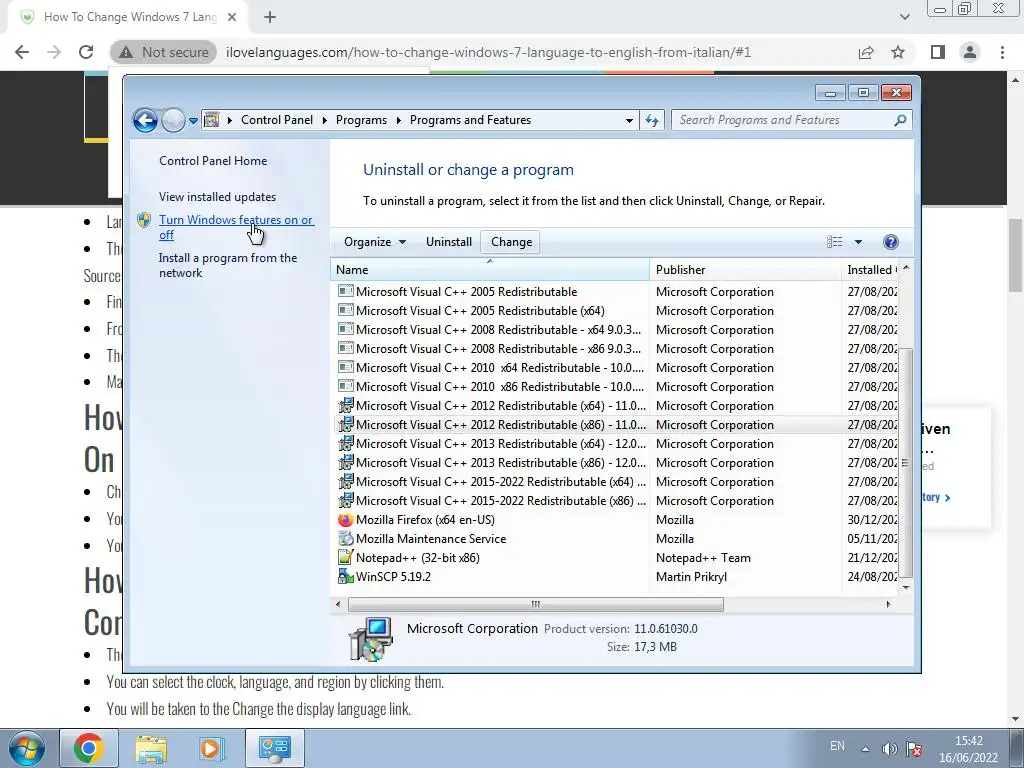This screenshot has width=1024, height=768.
Task: Open Control Panel Home link
Action: pyautogui.click(x=213, y=161)
